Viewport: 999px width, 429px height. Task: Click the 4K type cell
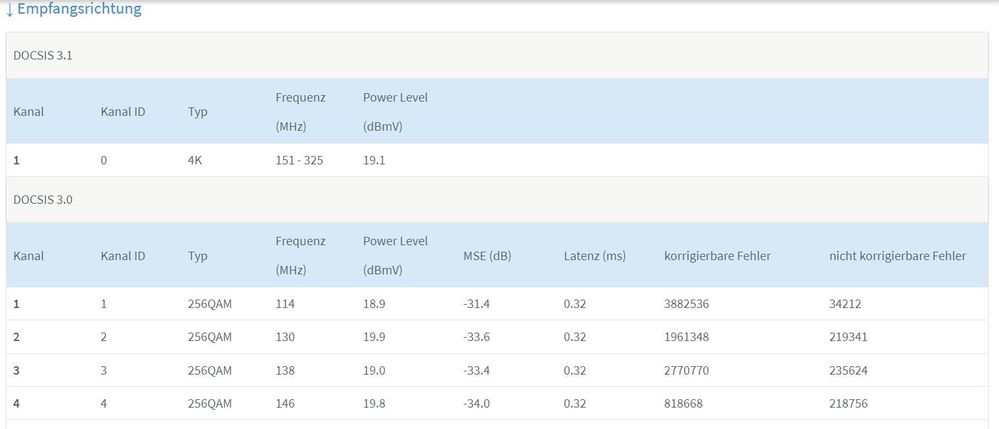[195, 160]
